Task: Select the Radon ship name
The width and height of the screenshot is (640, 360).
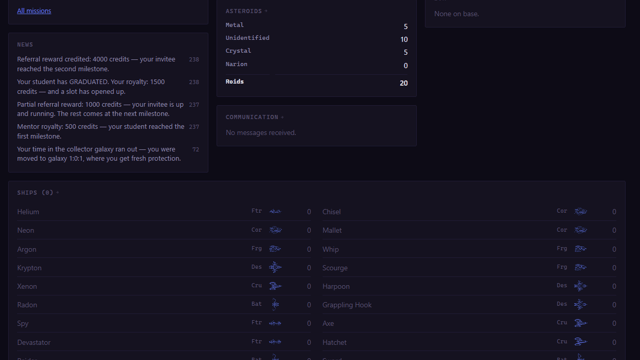Action: point(27,305)
